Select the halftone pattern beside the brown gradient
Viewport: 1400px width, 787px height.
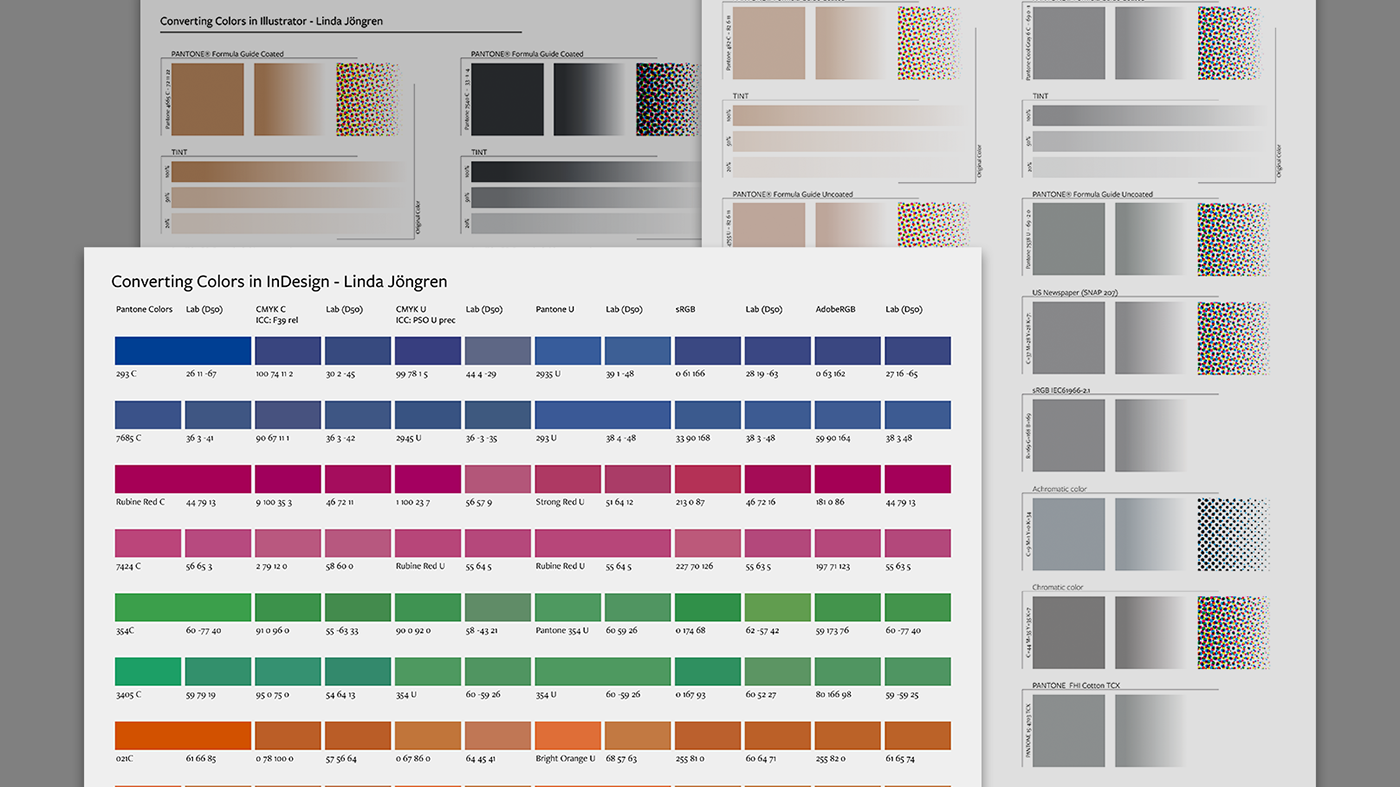pos(368,99)
